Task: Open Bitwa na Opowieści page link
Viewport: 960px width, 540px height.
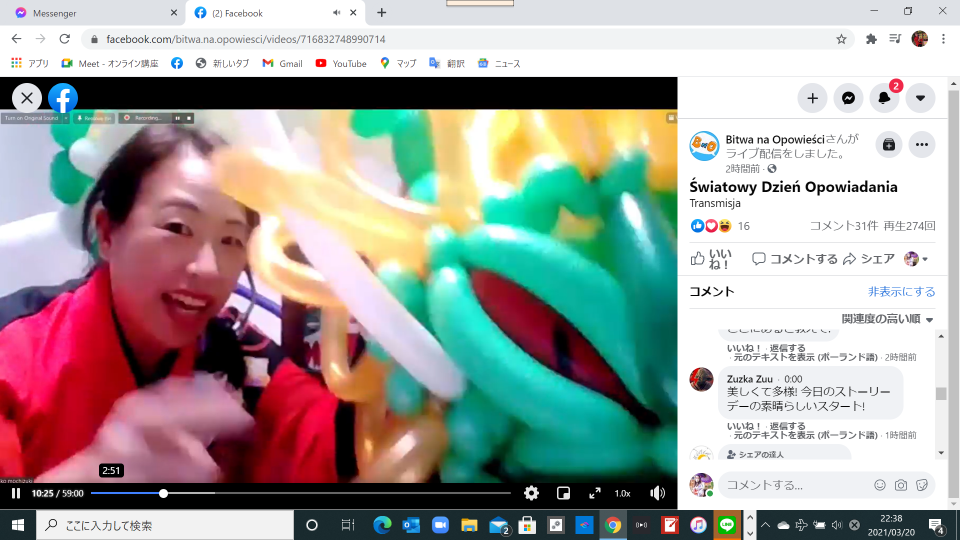Action: coord(775,140)
